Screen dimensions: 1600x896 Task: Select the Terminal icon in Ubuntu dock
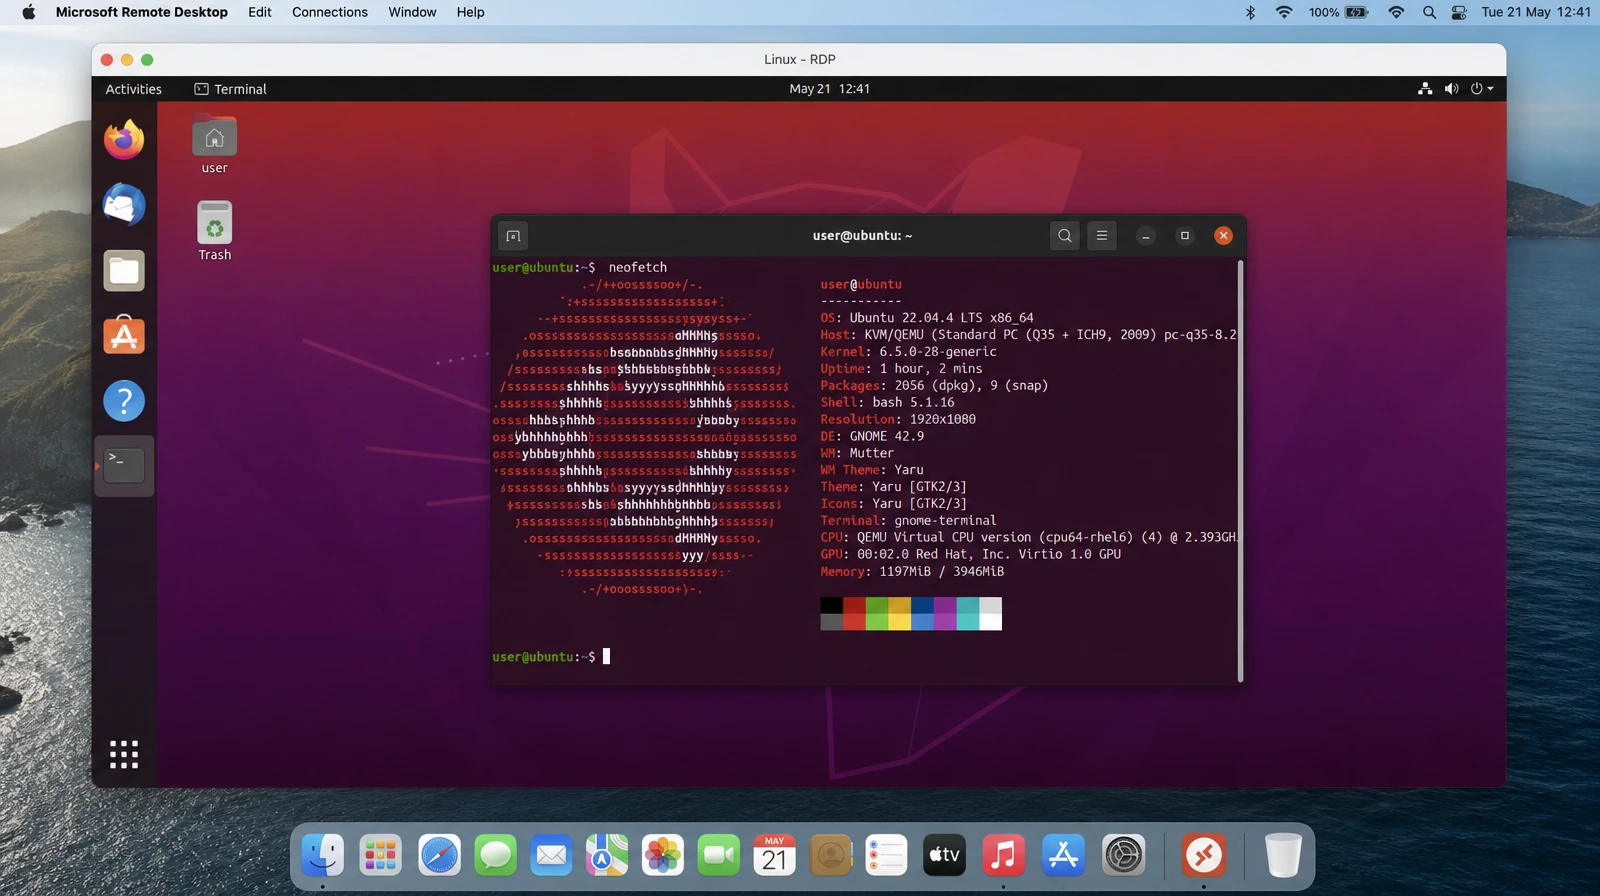[x=124, y=466]
